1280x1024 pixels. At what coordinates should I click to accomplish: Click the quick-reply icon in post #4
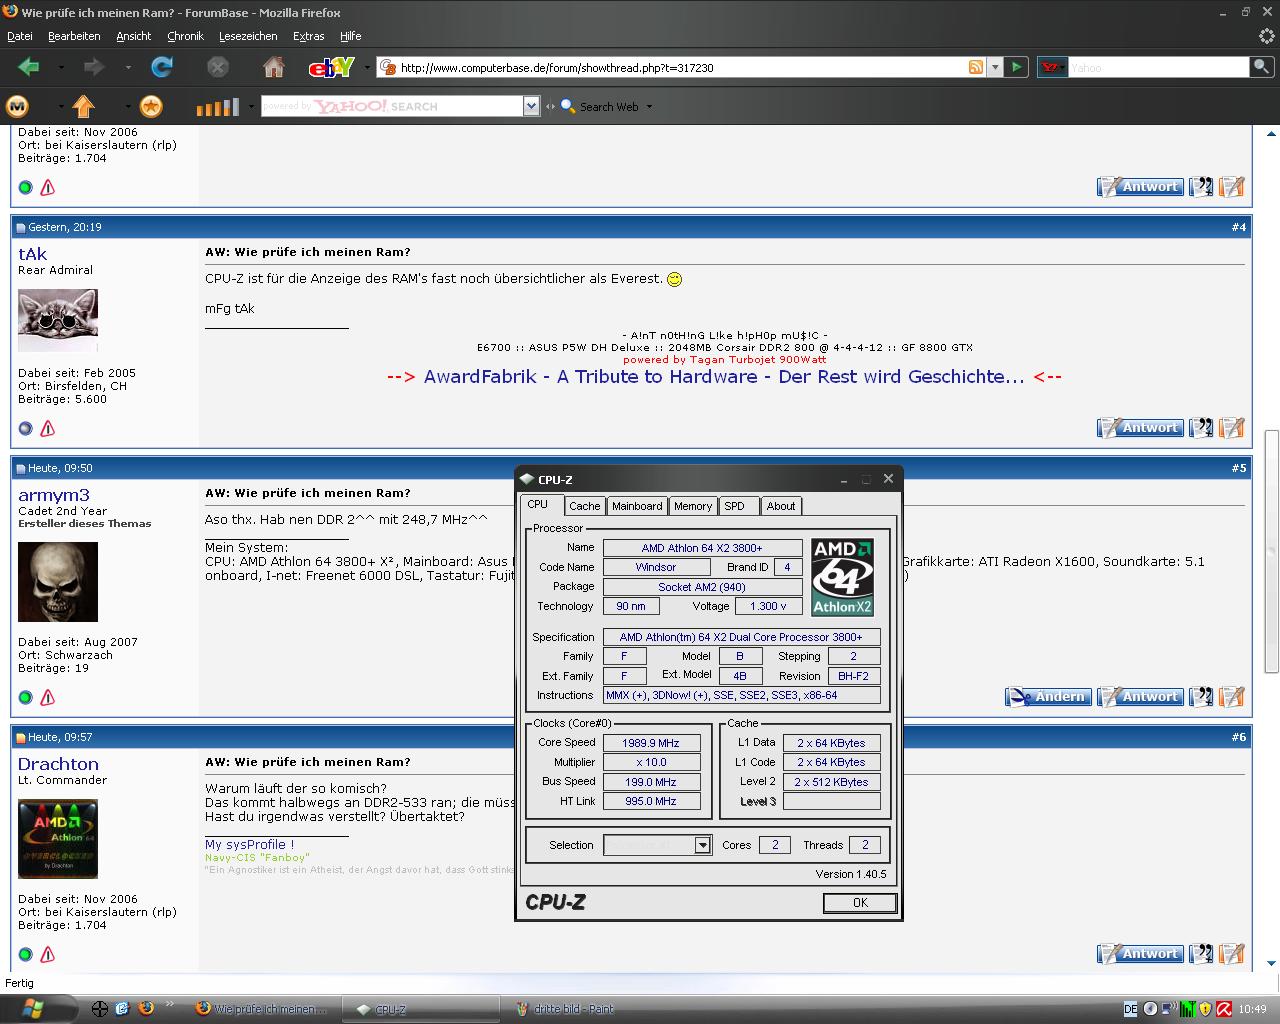tap(1232, 428)
